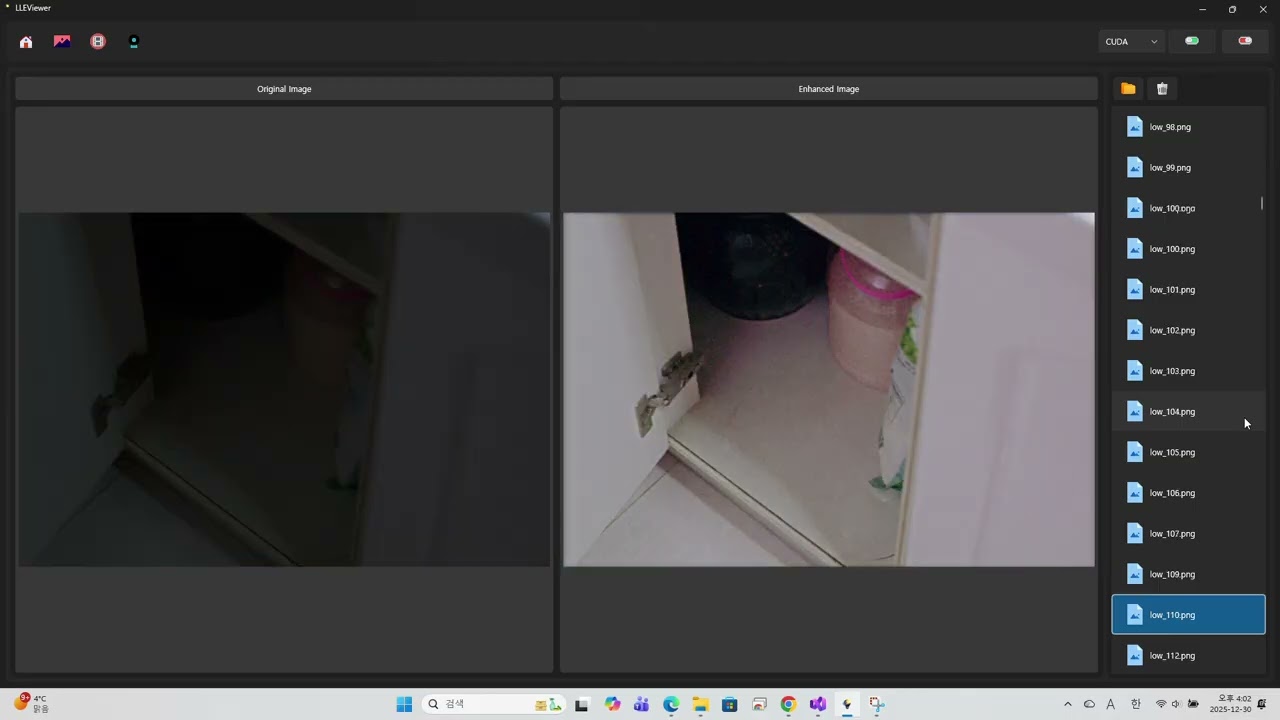Open the Windows Start menu
The width and height of the screenshot is (1280, 720).
(404, 704)
